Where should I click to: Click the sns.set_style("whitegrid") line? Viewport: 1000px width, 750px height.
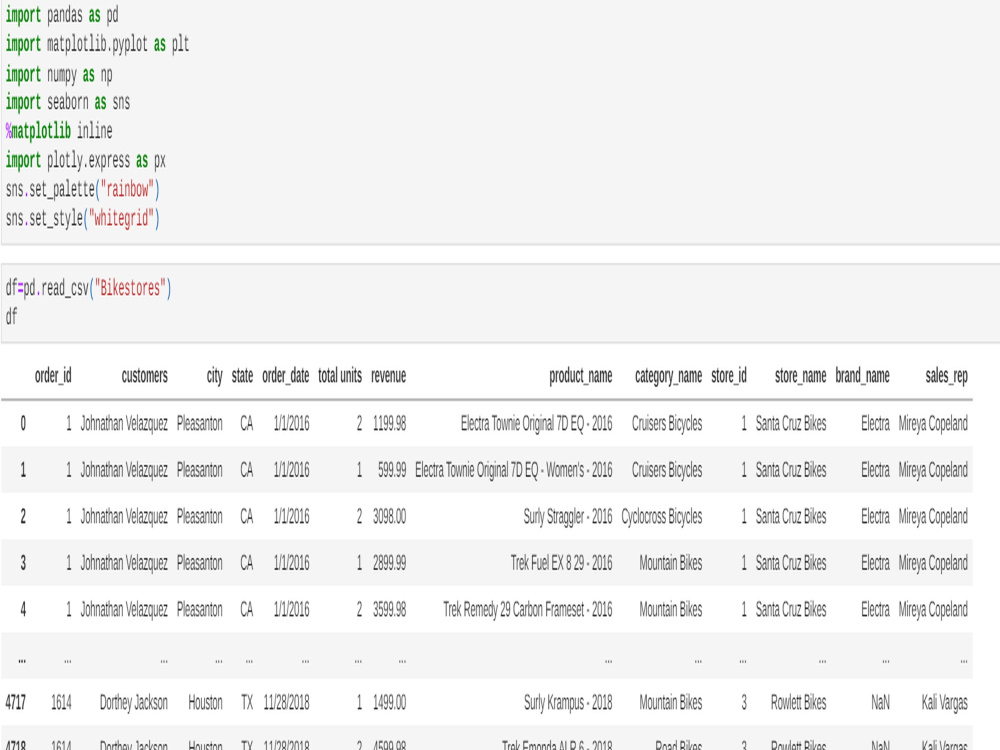click(x=82, y=218)
